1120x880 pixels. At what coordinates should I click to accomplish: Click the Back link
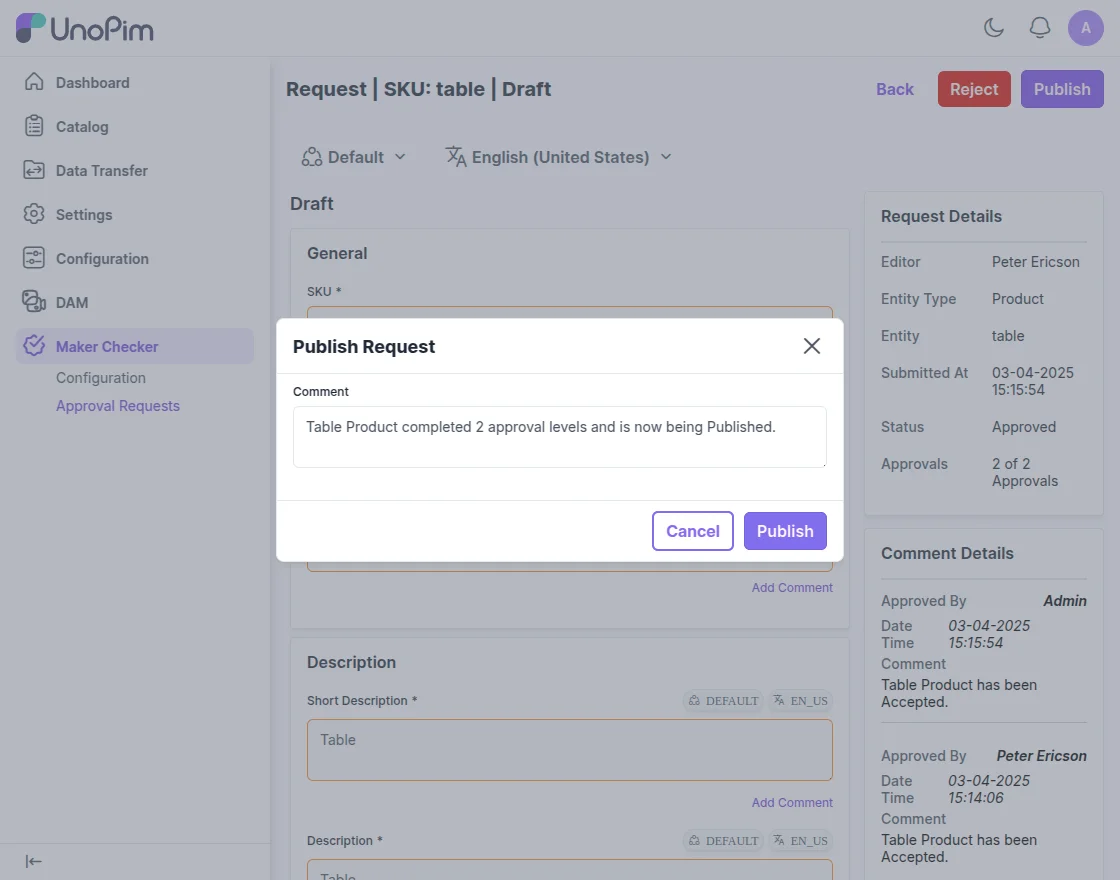point(895,89)
